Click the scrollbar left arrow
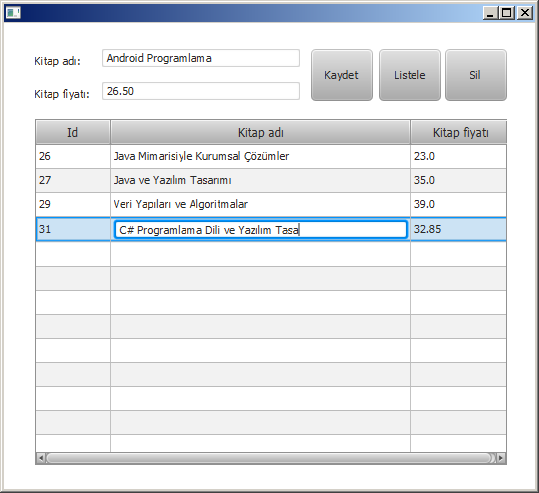 click(41, 458)
